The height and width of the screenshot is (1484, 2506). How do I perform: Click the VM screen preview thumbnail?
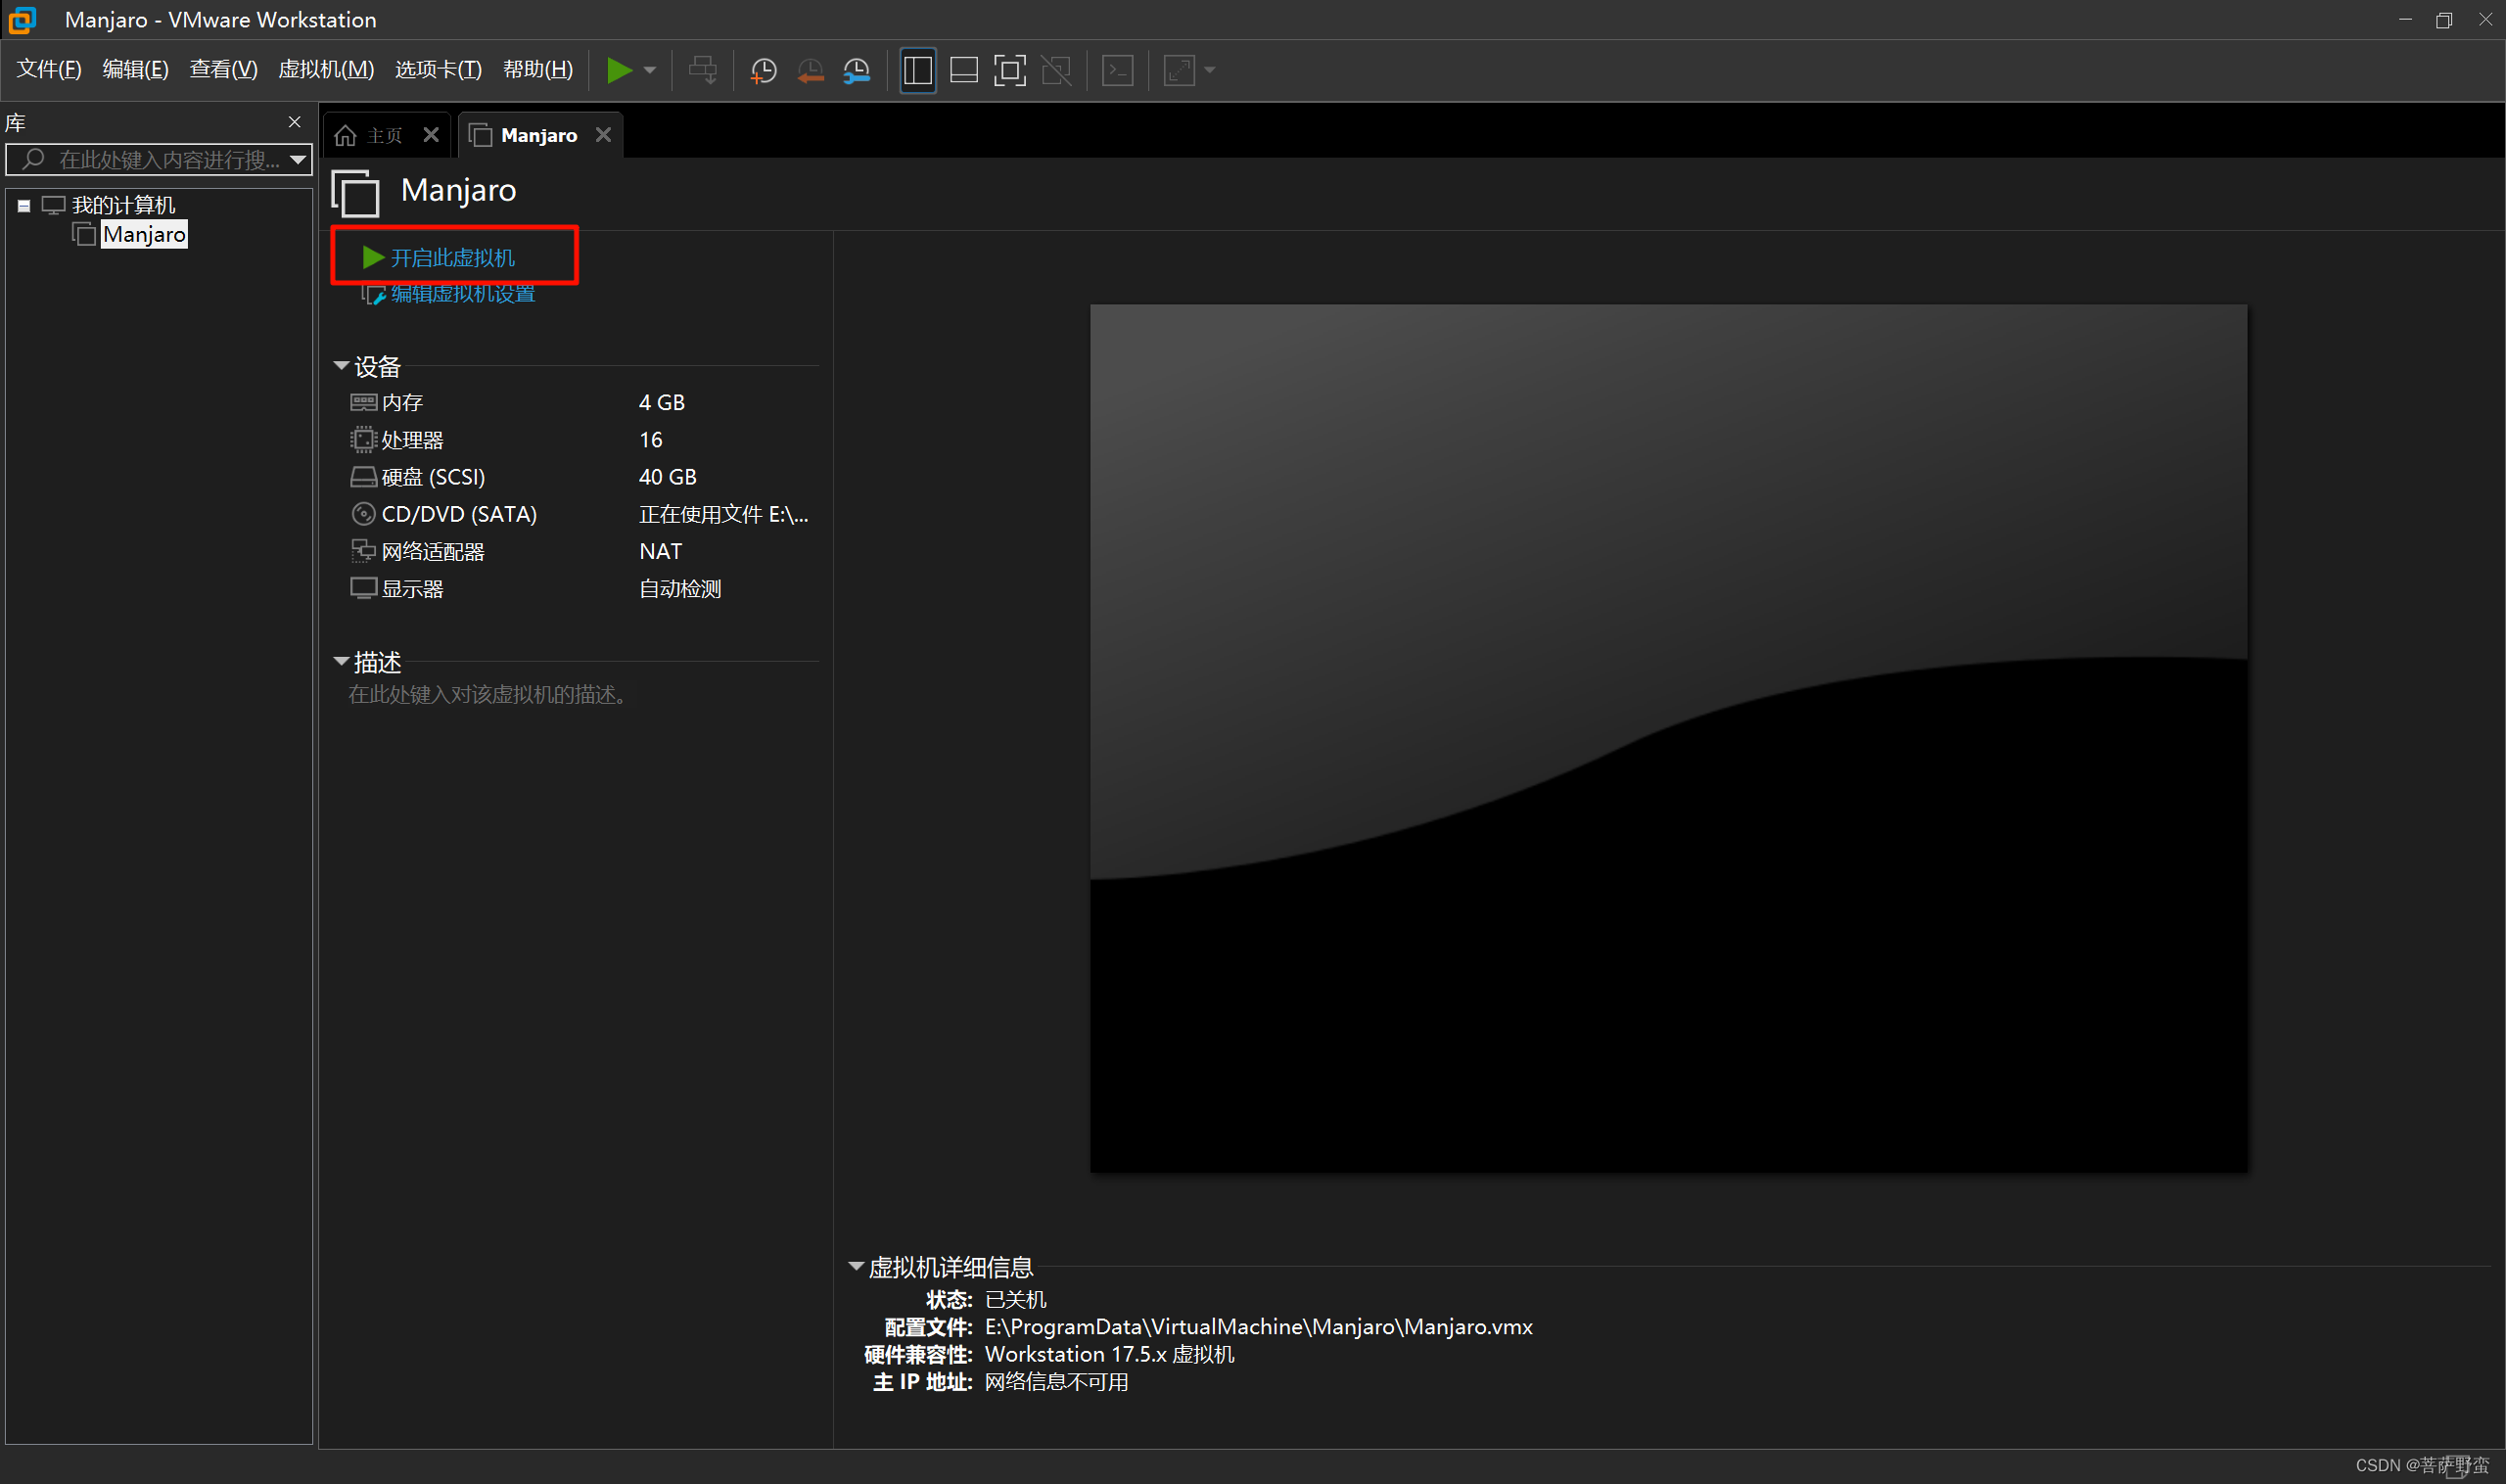(x=1668, y=738)
